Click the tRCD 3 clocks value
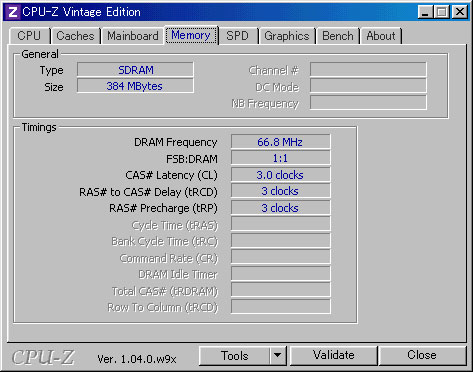The width and height of the screenshot is (473, 372). (x=280, y=191)
